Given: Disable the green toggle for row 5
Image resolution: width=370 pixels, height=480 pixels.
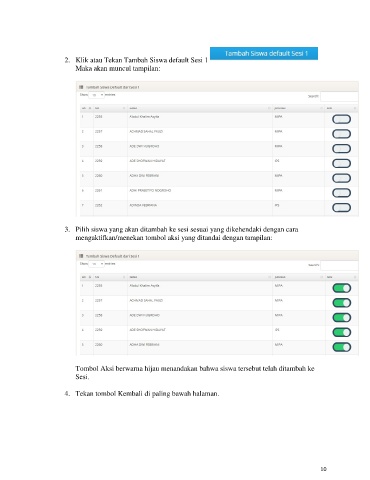Looking at the screenshot, I should (342, 347).
